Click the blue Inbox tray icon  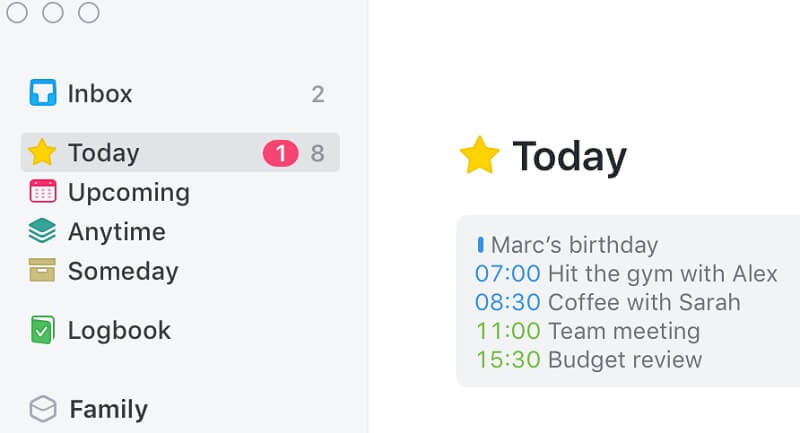(42, 94)
